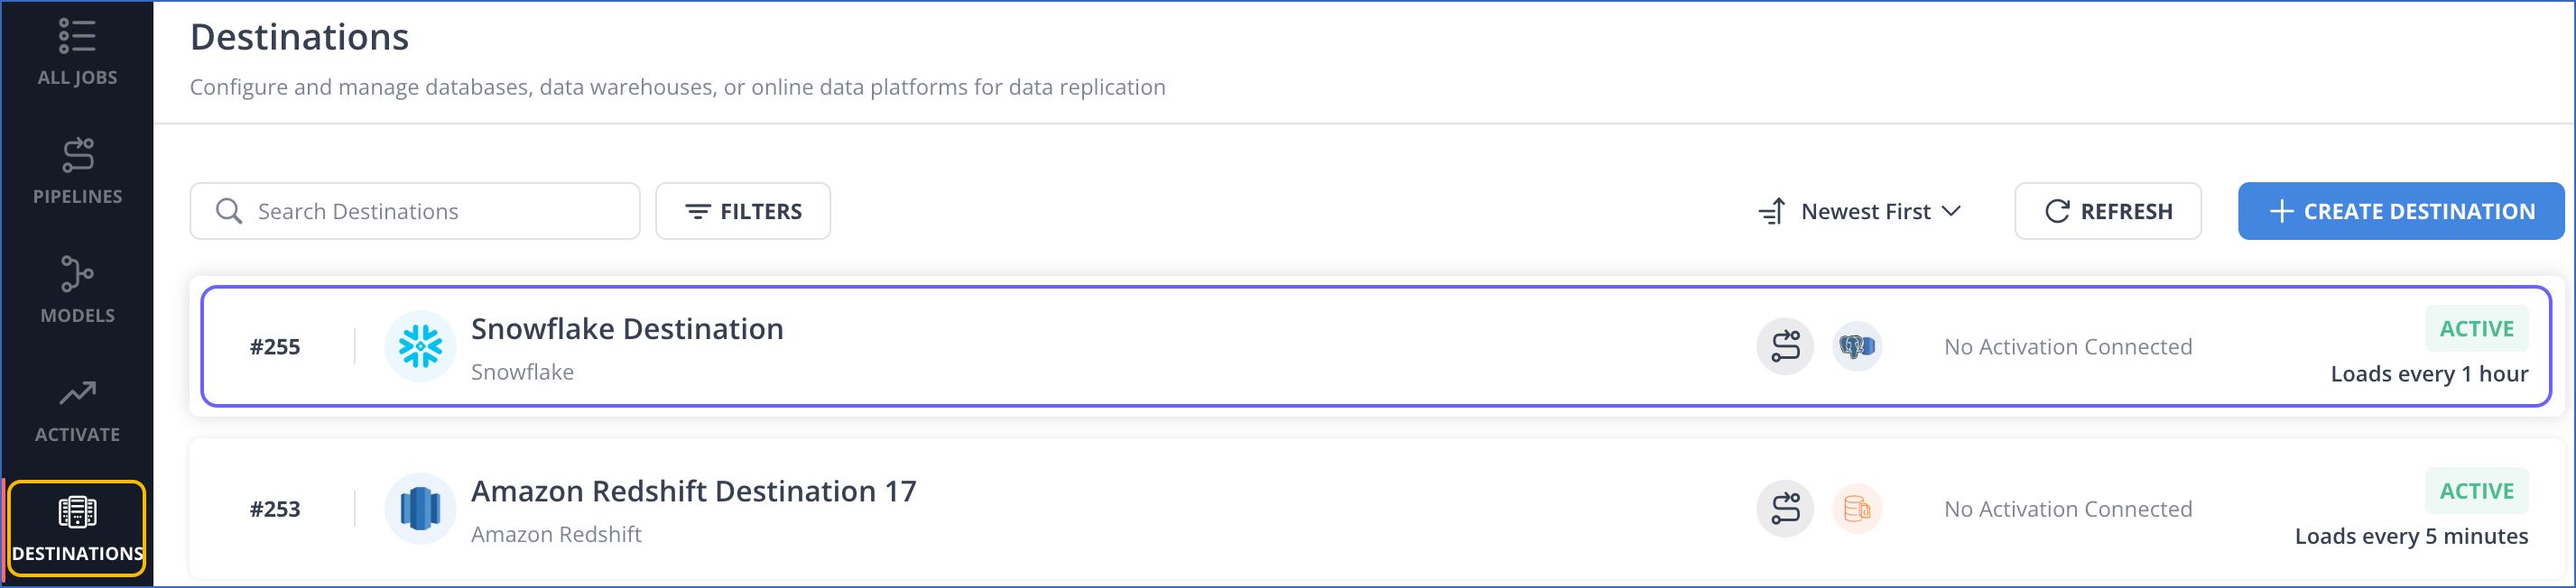Click the Amazon Redshift logo icon
Image resolution: width=2576 pixels, height=588 pixels.
[x=420, y=509]
